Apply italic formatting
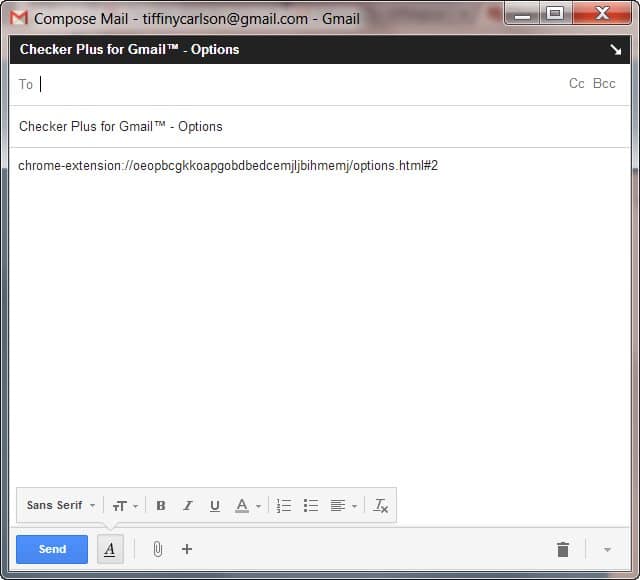The height and width of the screenshot is (580, 640). [188, 506]
